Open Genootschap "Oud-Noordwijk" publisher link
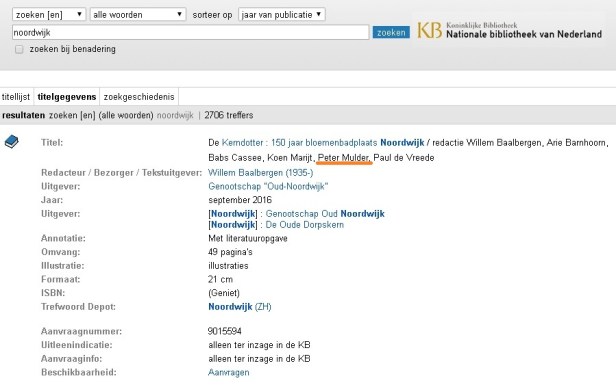Image resolution: width=616 pixels, height=385 pixels. 268,186
